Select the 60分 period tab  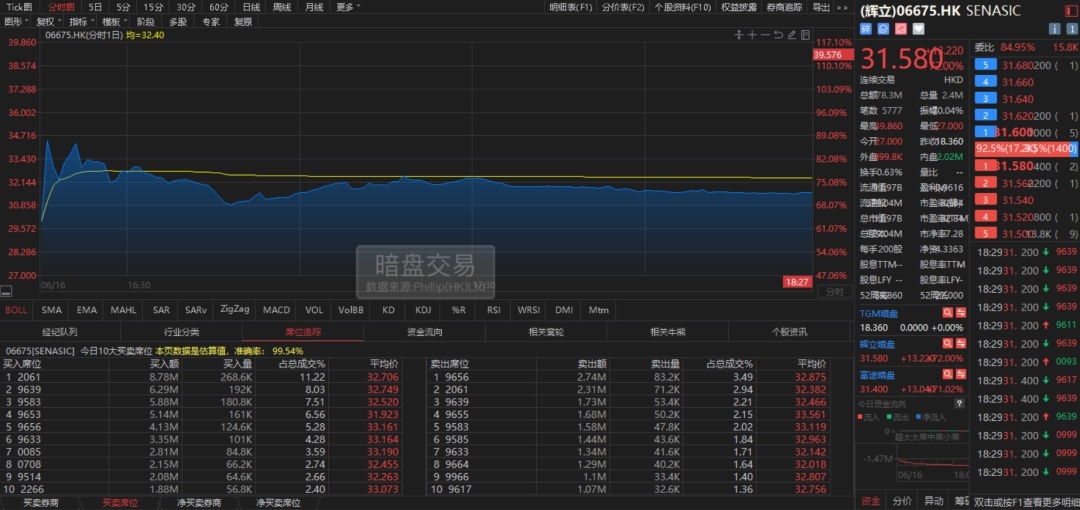pos(218,8)
